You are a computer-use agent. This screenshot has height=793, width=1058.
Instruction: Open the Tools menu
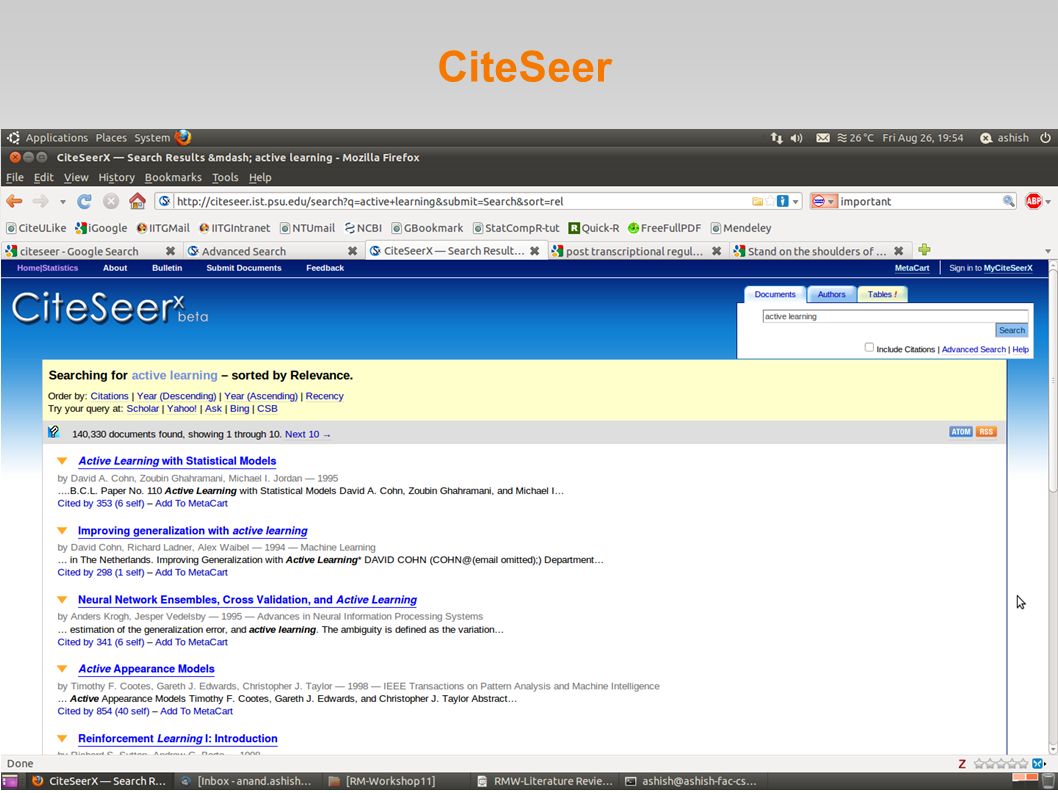(225, 177)
